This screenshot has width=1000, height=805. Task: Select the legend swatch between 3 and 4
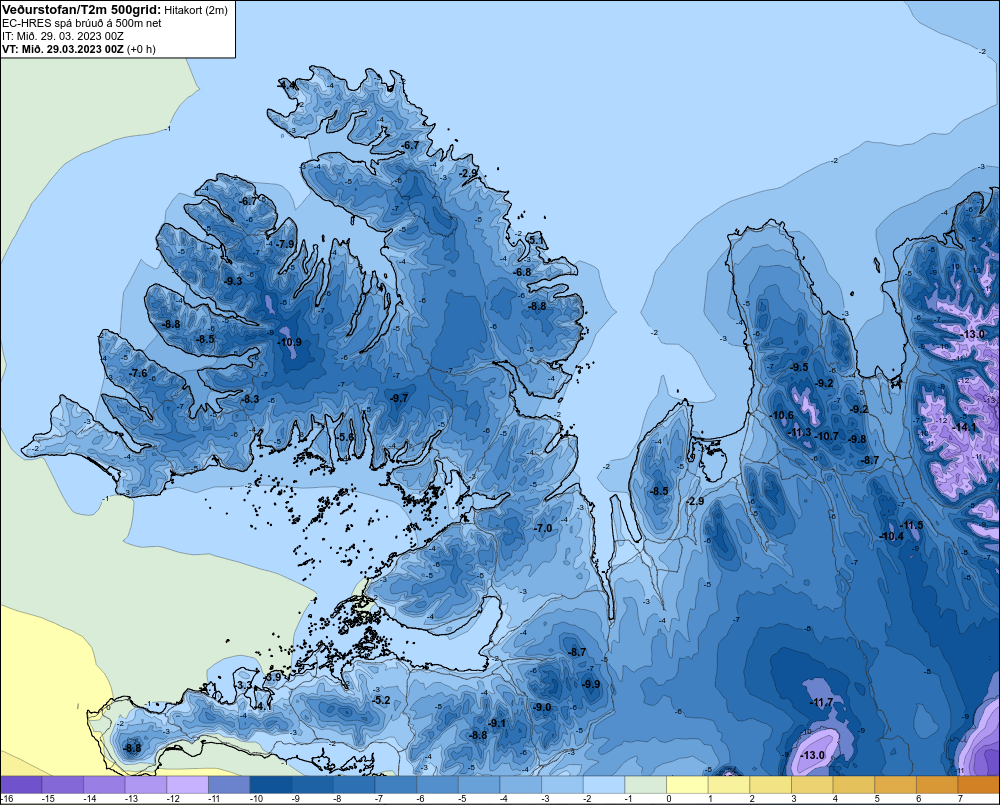pyautogui.click(x=812, y=785)
